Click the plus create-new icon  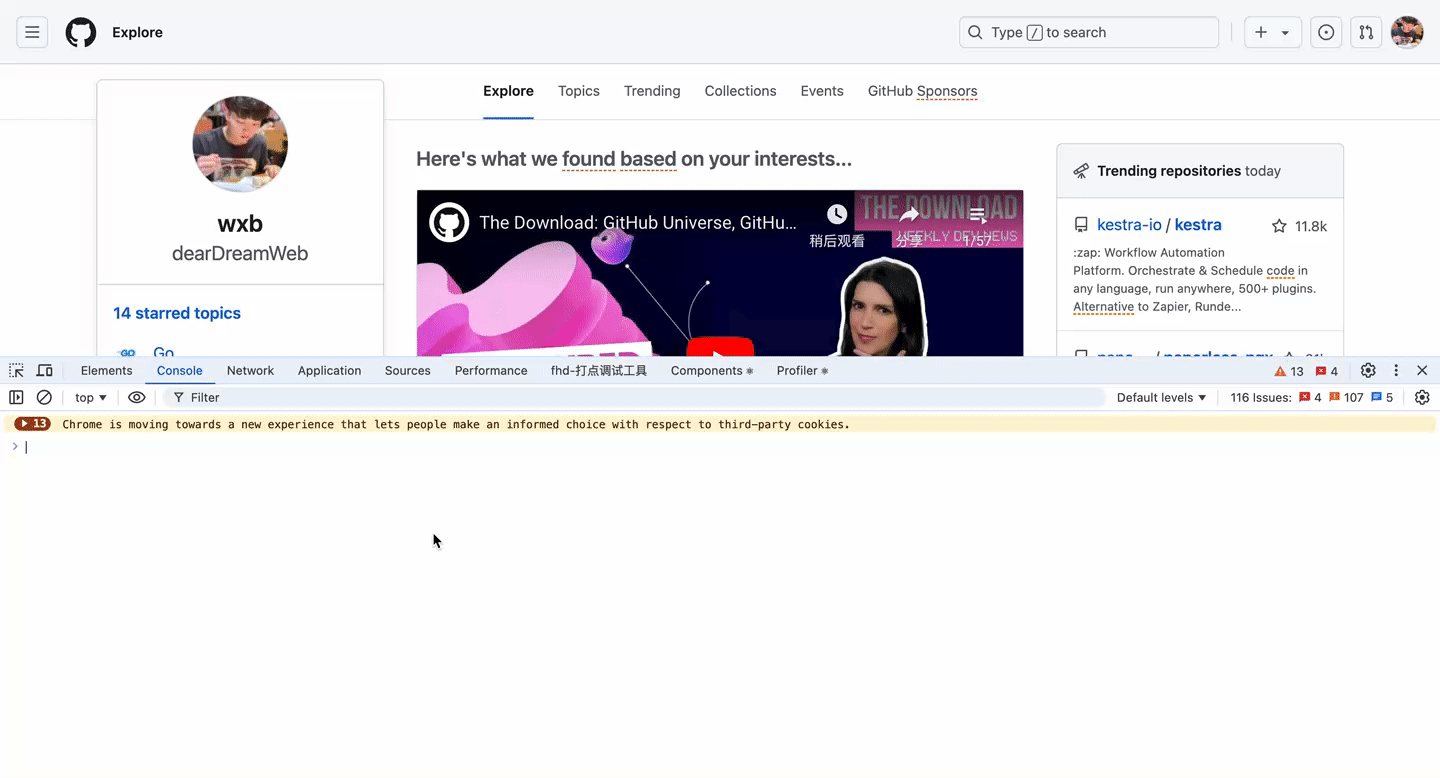pos(1261,32)
